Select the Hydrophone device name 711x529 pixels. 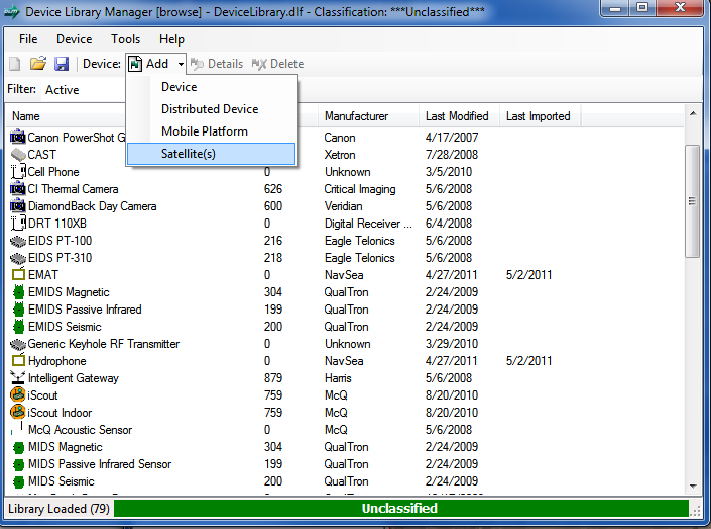(x=57, y=361)
